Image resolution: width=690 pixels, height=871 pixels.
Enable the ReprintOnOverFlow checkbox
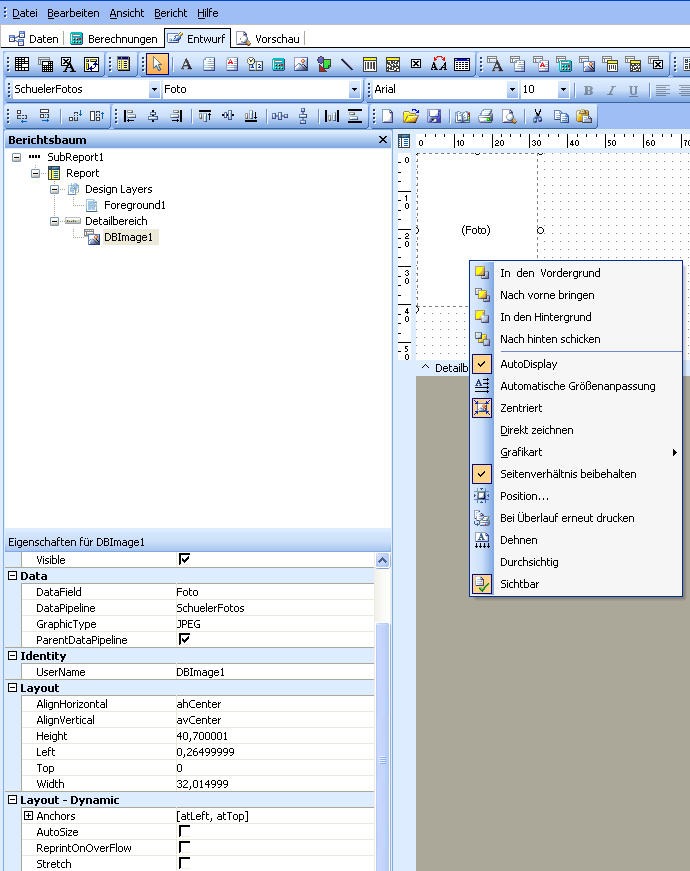click(x=184, y=848)
